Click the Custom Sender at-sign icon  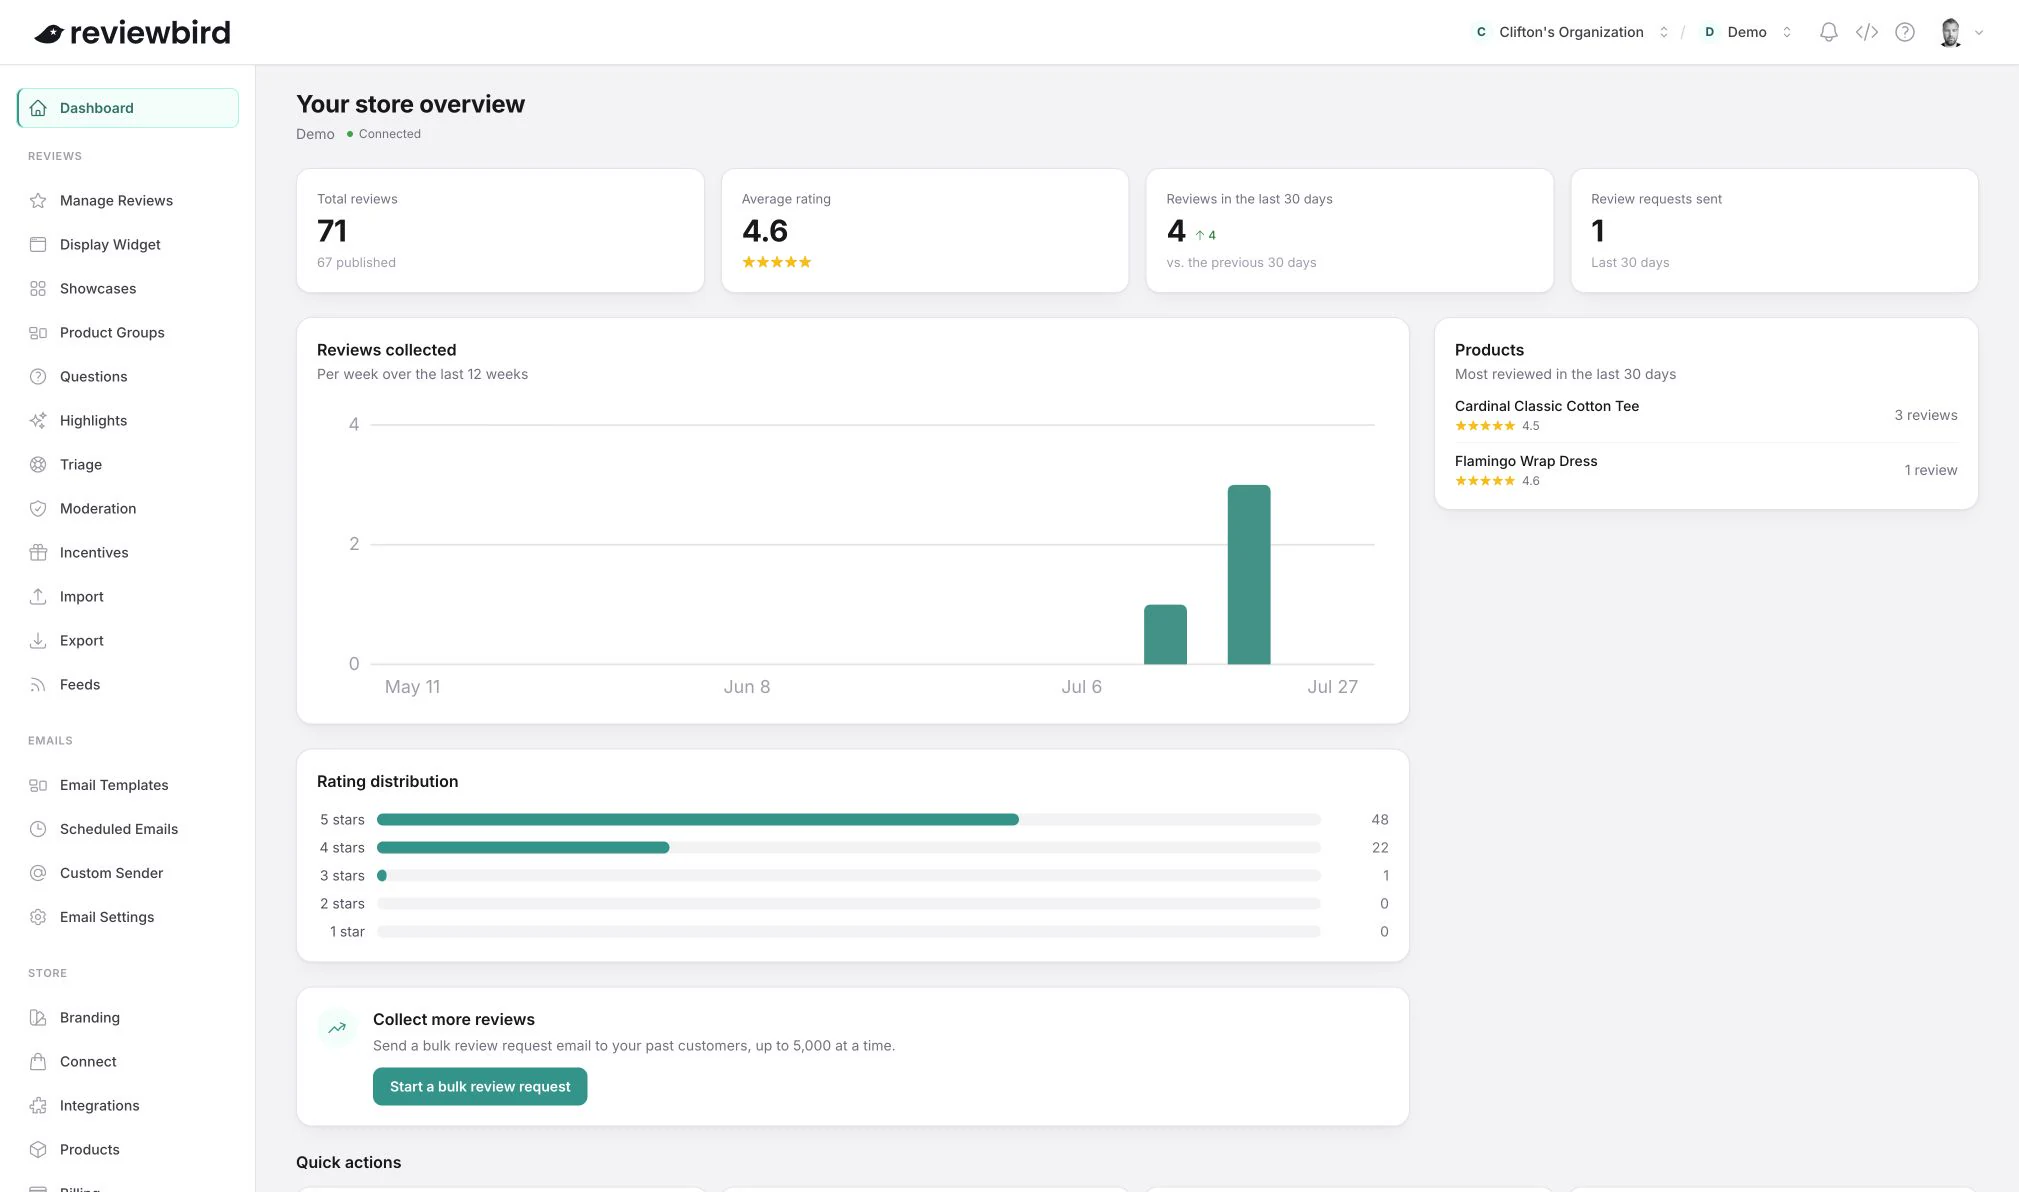38,873
